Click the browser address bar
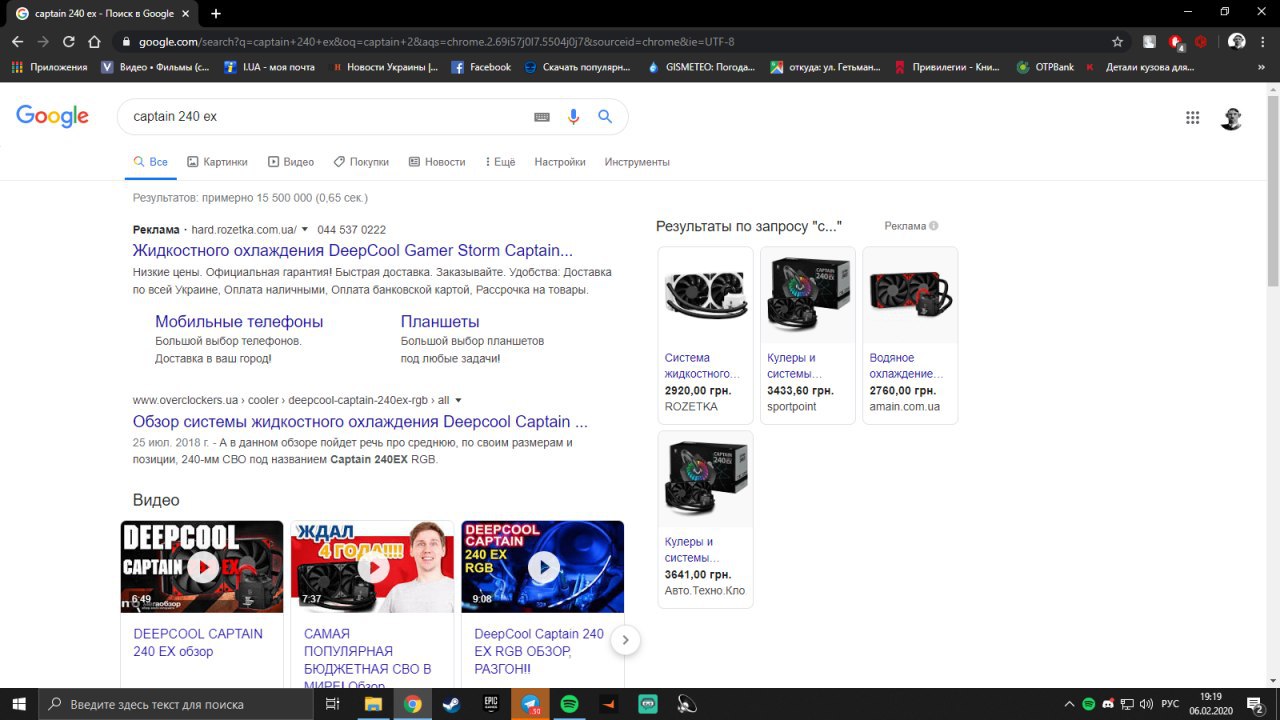The image size is (1280, 720). pyautogui.click(x=610, y=42)
